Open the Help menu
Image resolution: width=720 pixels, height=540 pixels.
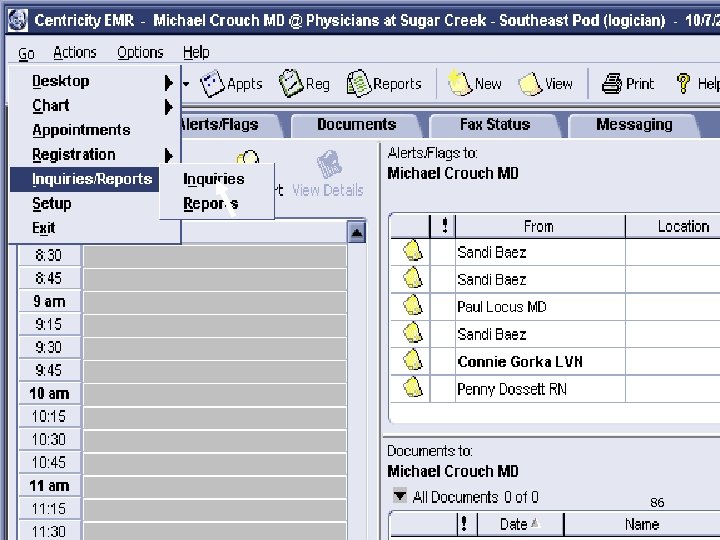[x=196, y=53]
